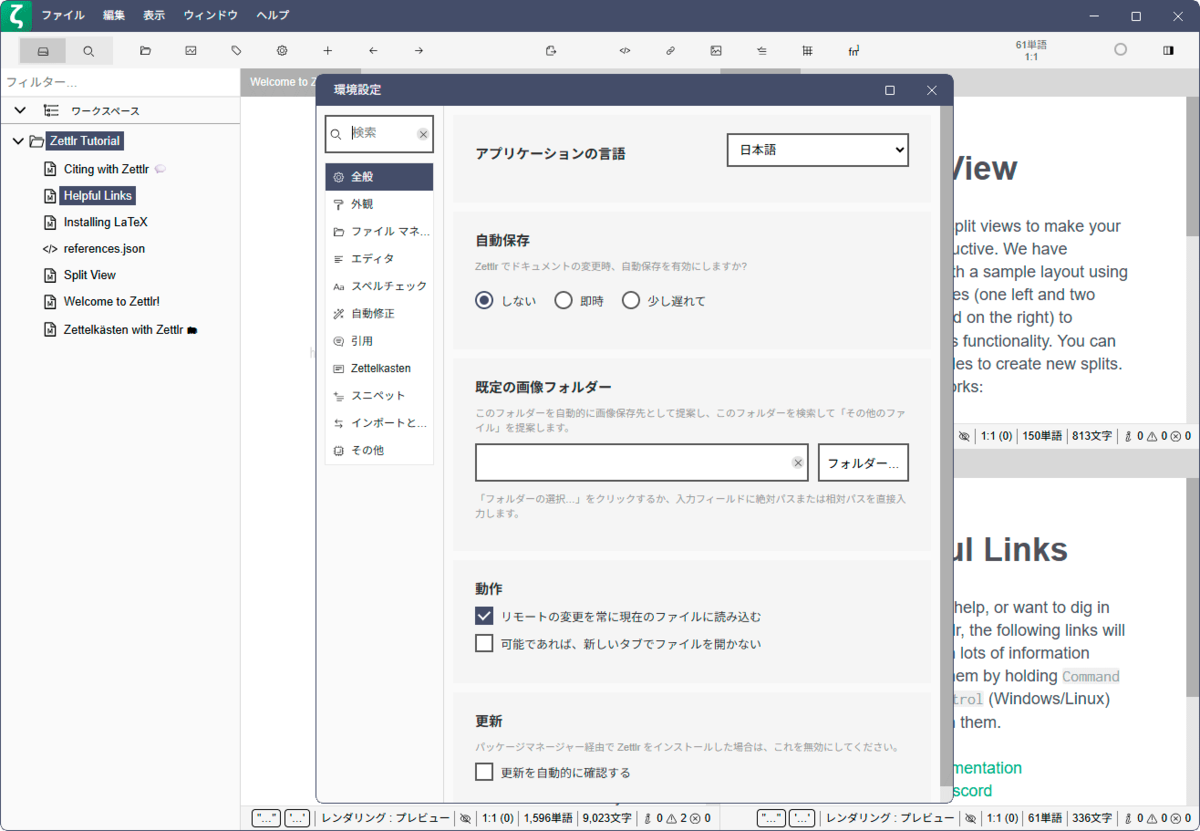Open レンダリング mode selector in right statusbar
This screenshot has width=1200, height=831.
pos(890,818)
